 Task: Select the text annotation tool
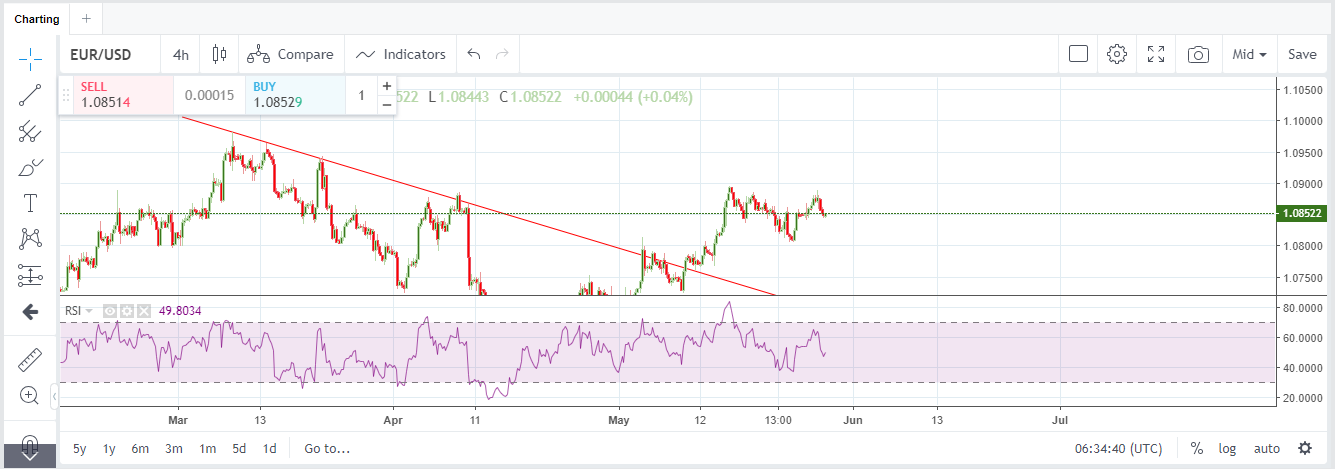click(x=30, y=203)
